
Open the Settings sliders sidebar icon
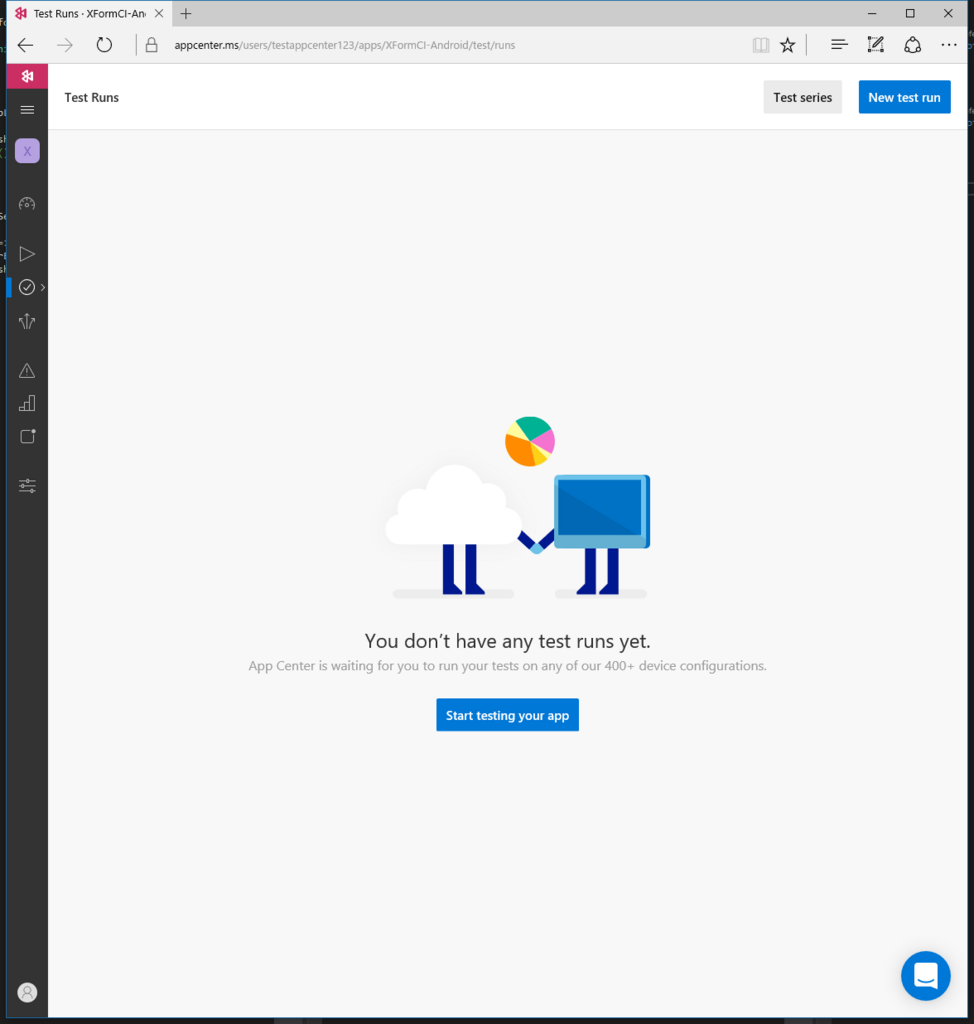point(27,486)
